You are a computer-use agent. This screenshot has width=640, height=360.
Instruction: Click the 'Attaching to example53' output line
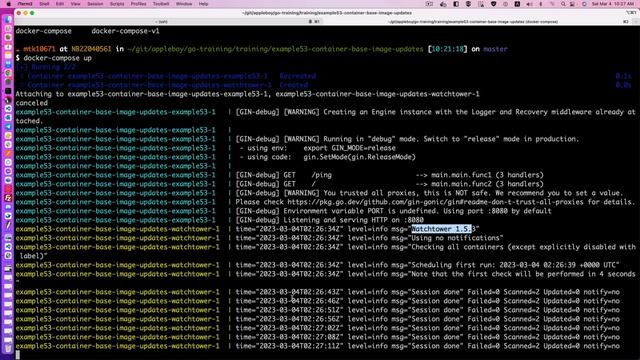coord(247,94)
